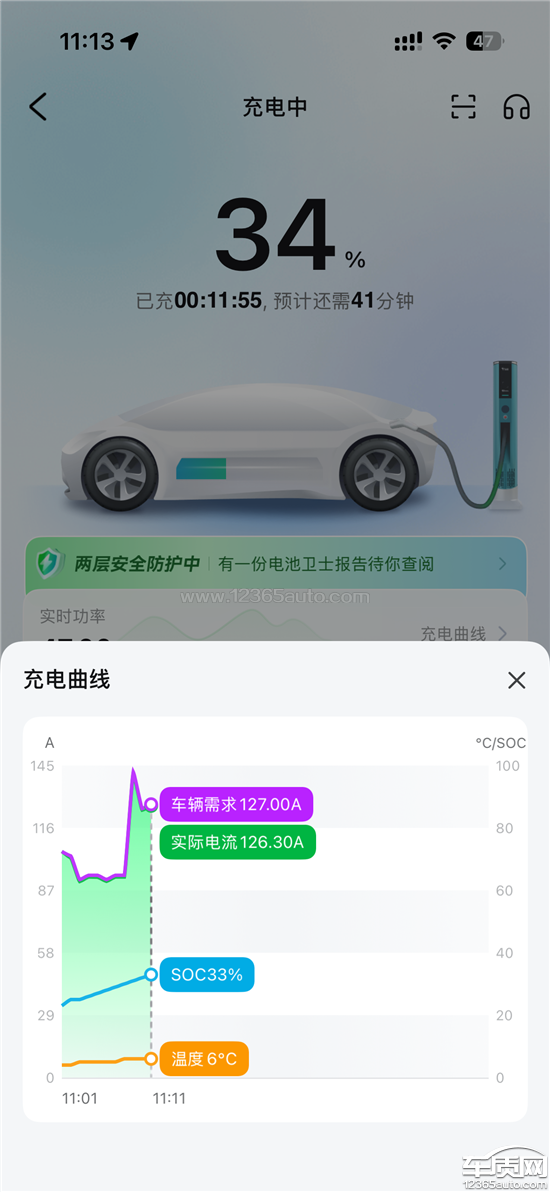Tap the Wi-Fi status icon
The width and height of the screenshot is (550, 1192).
coord(444,41)
